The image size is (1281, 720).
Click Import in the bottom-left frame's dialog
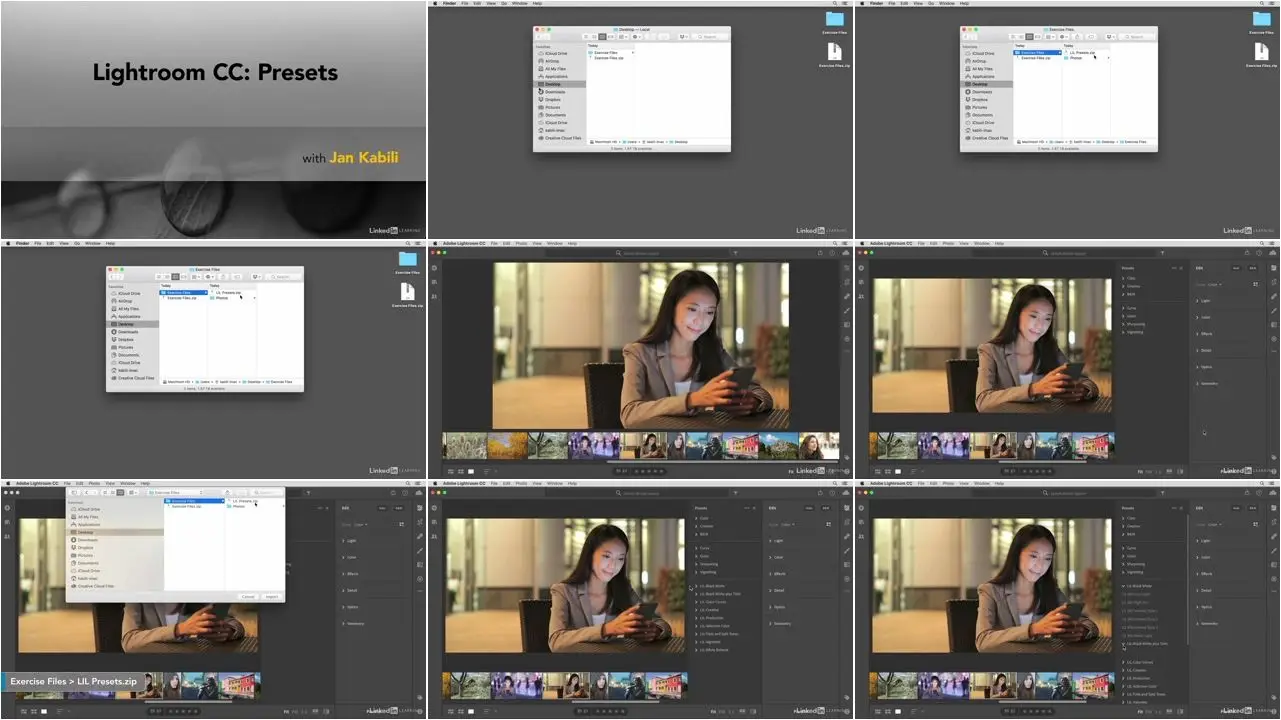point(272,596)
